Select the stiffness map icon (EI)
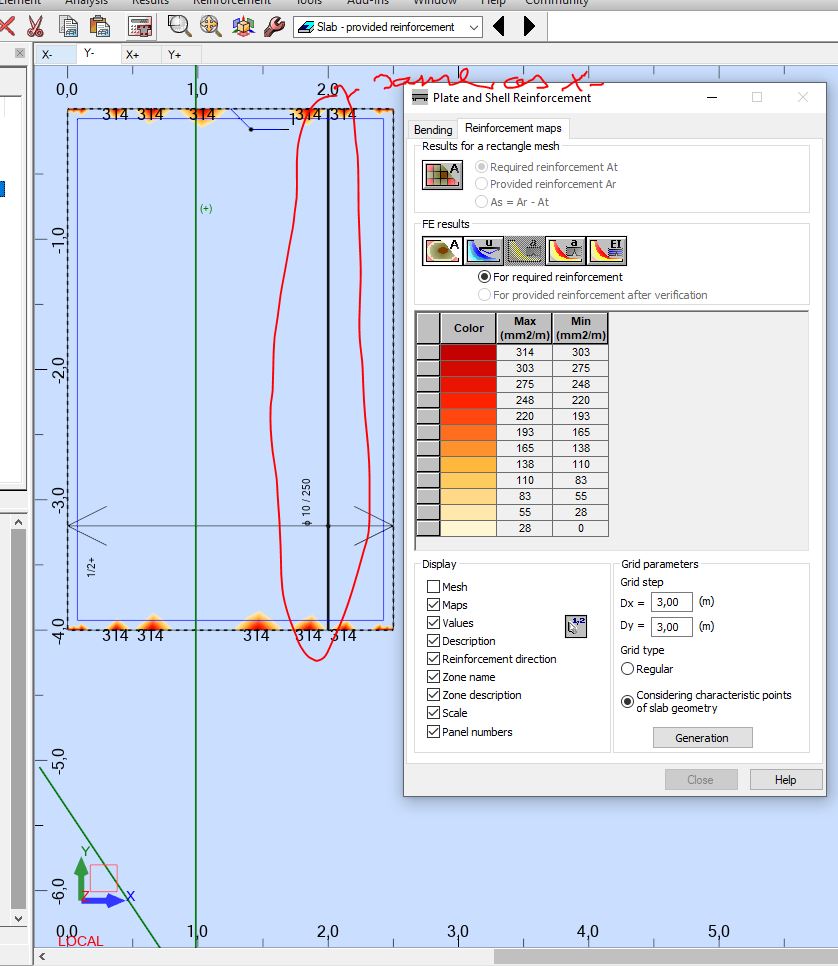This screenshot has height=966, width=838. pos(608,250)
